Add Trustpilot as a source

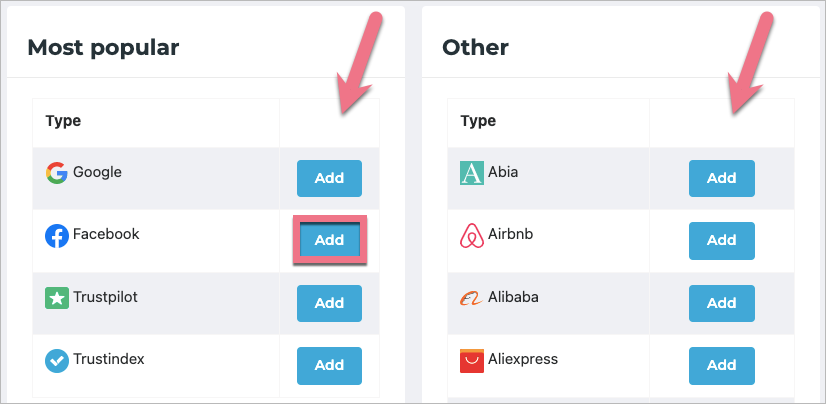coord(329,303)
